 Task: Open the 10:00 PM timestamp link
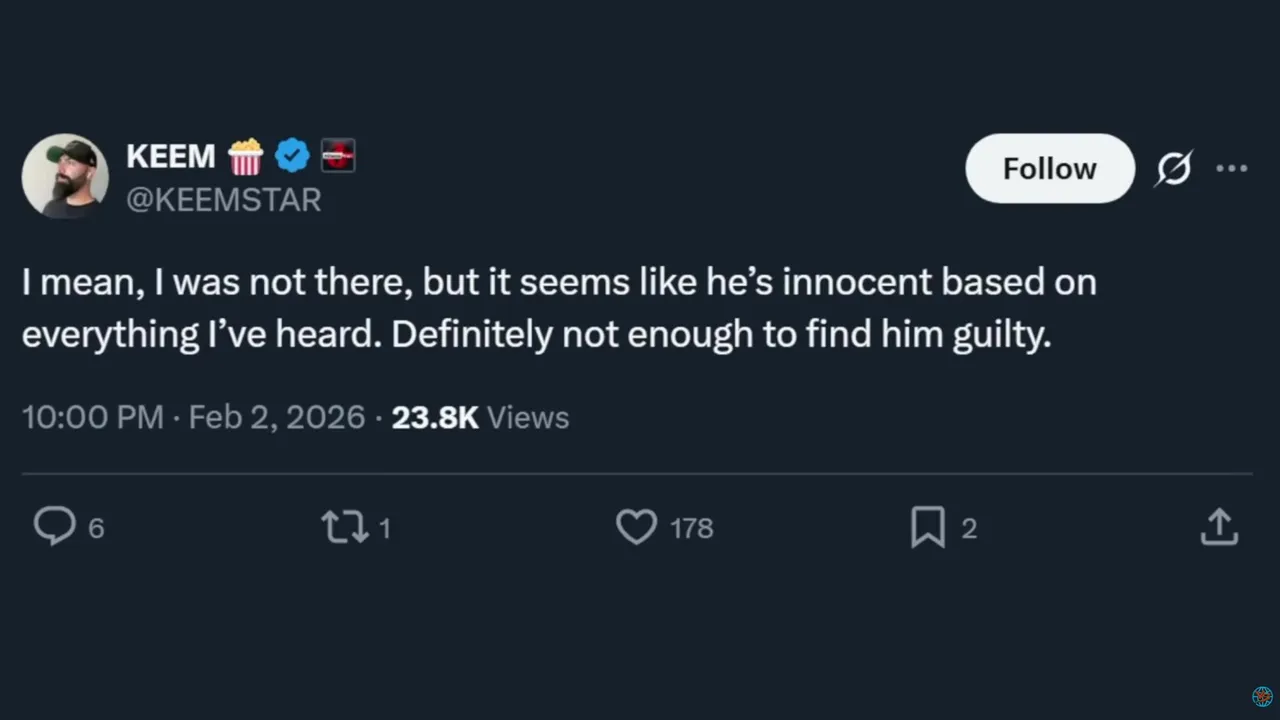click(x=92, y=418)
